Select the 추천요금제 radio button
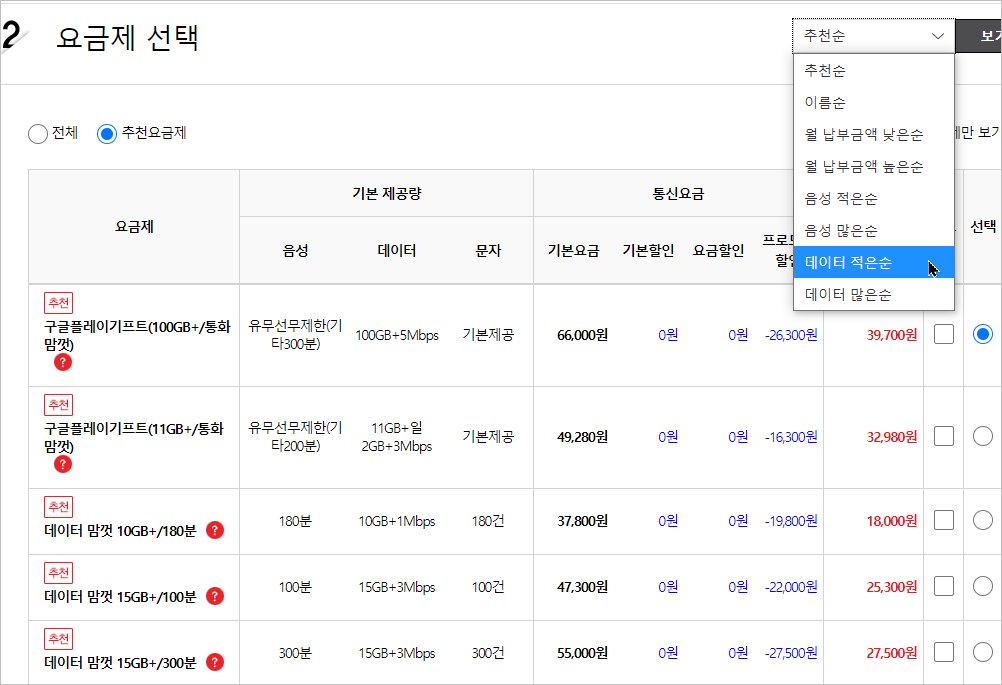 tap(107, 133)
